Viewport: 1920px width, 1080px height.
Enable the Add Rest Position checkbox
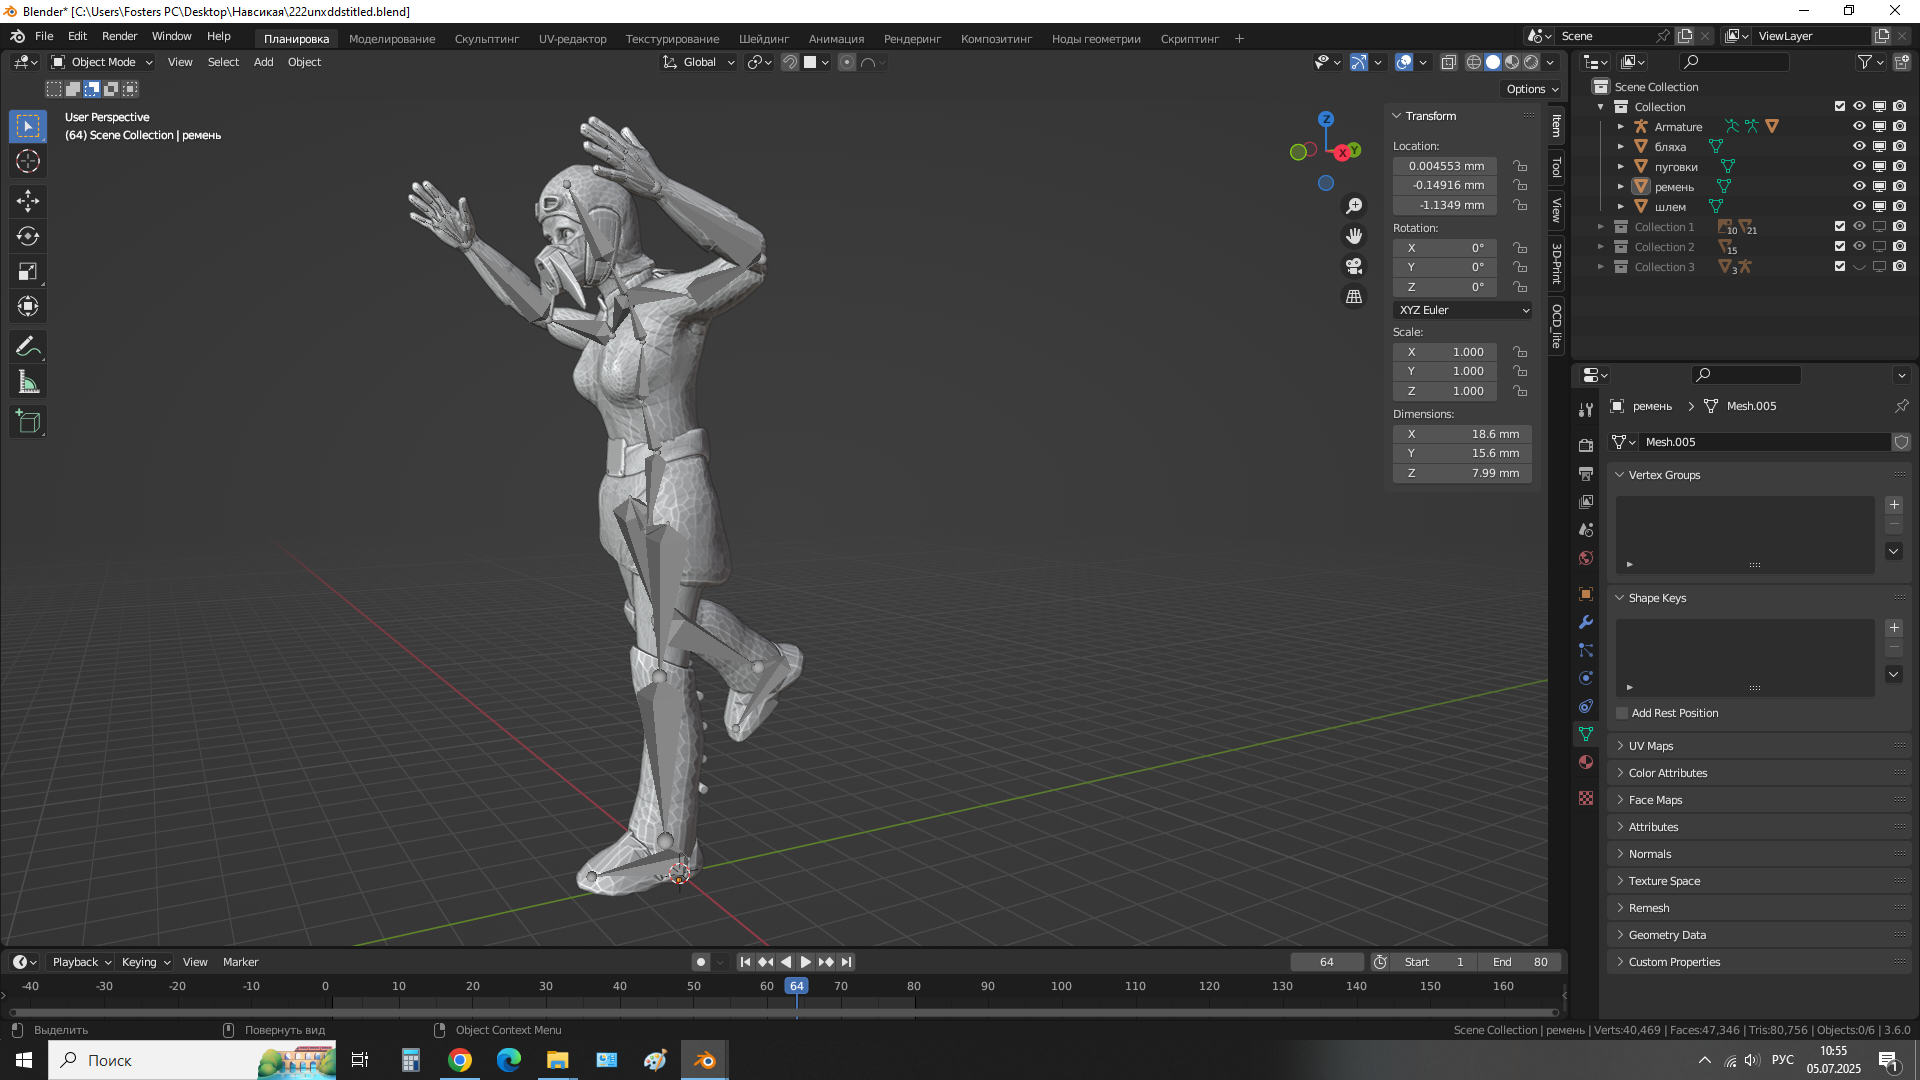[1622, 713]
